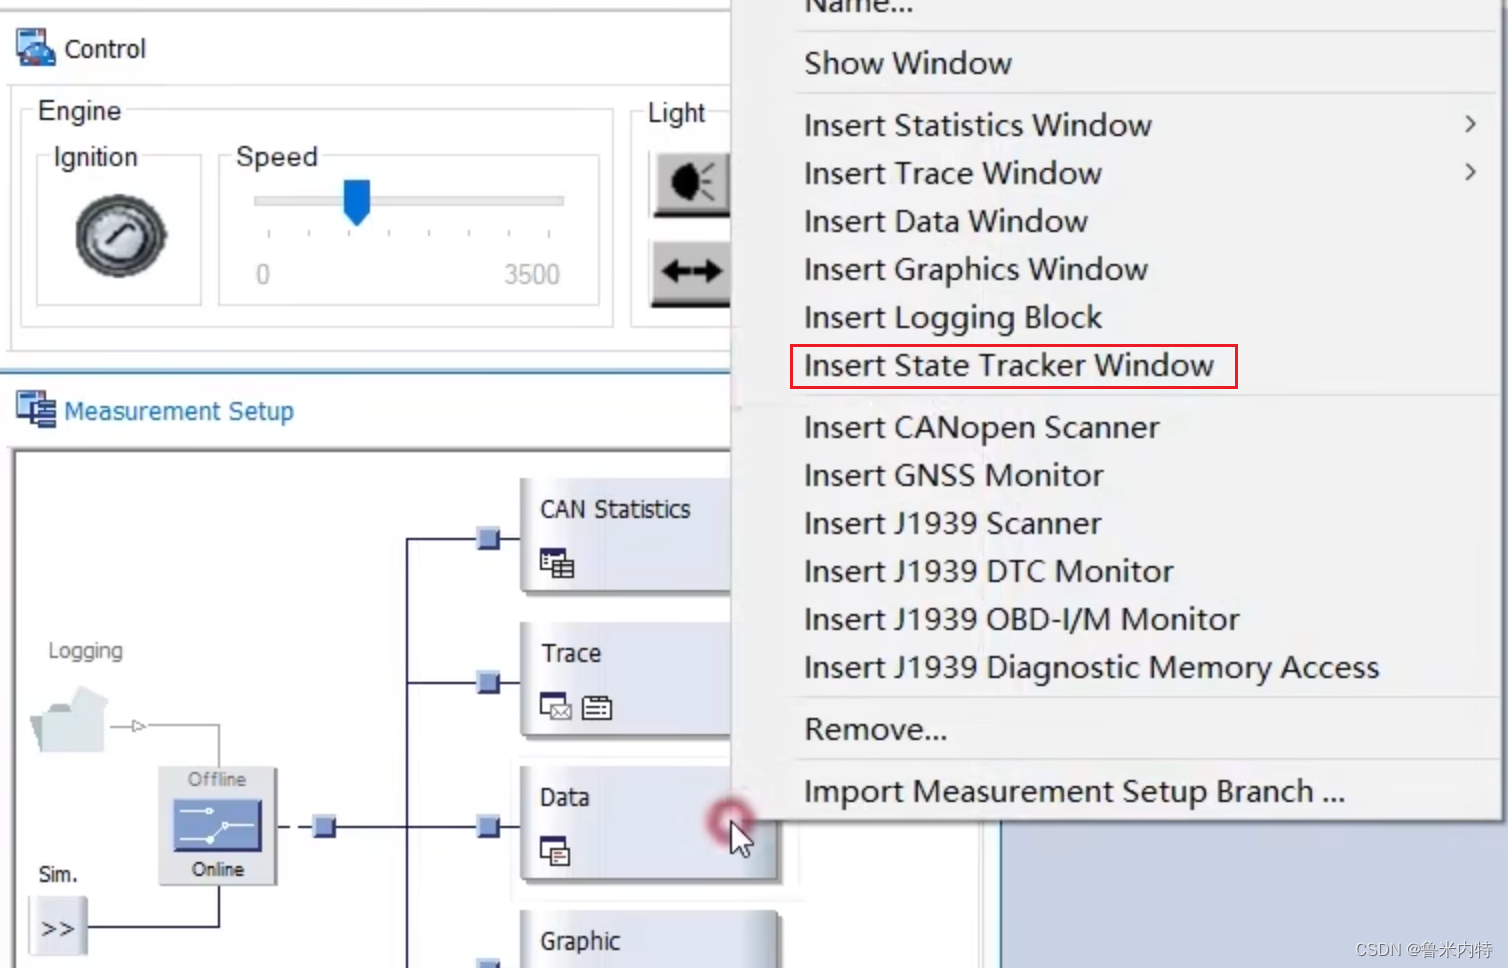Image resolution: width=1508 pixels, height=968 pixels.
Task: Select the CAN Statistics block
Action: (626, 536)
